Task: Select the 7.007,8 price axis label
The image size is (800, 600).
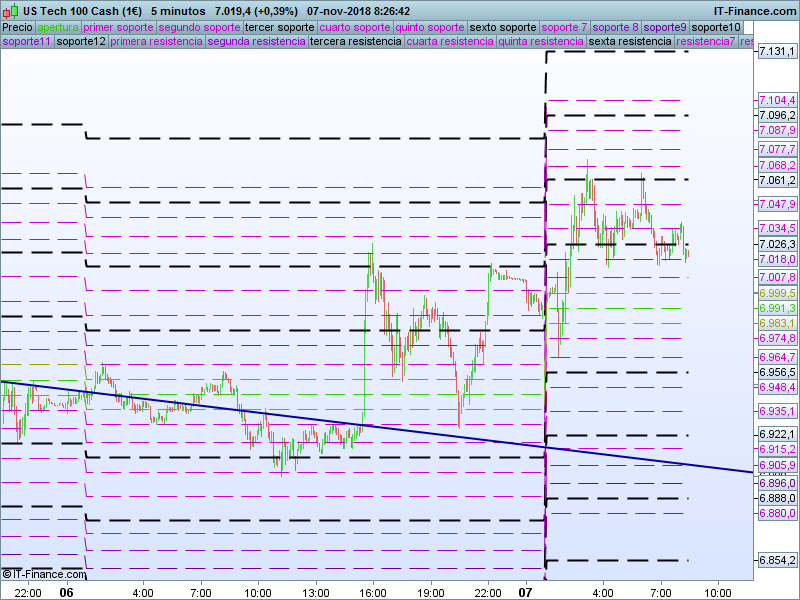Action: 777,277
